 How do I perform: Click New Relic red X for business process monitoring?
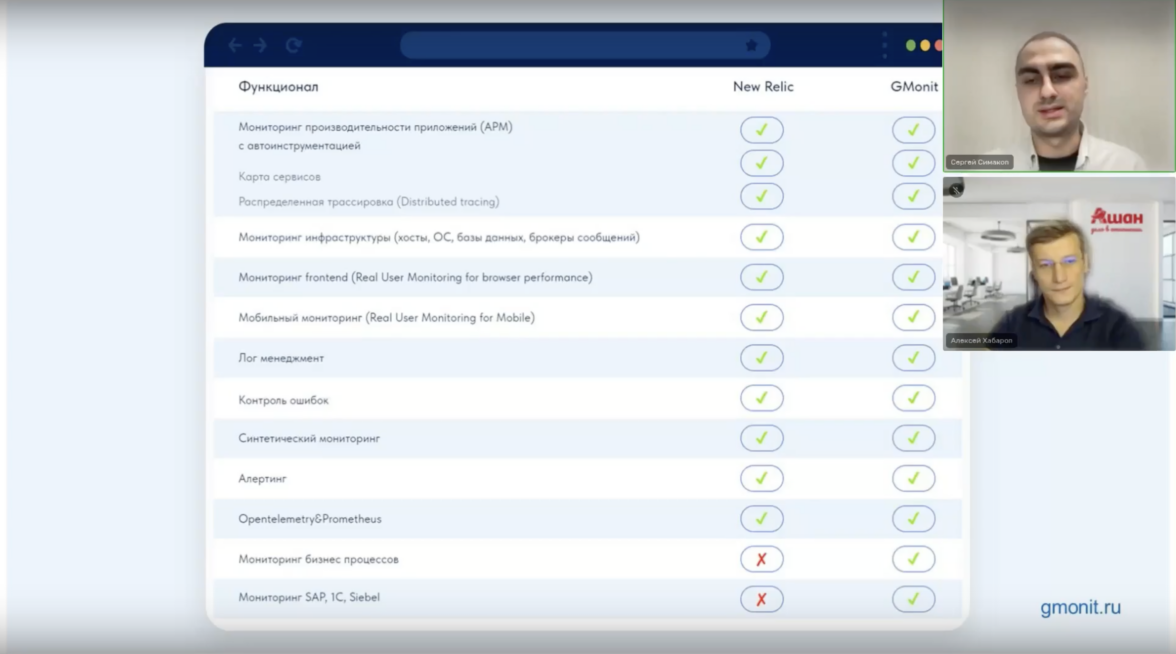tap(761, 559)
